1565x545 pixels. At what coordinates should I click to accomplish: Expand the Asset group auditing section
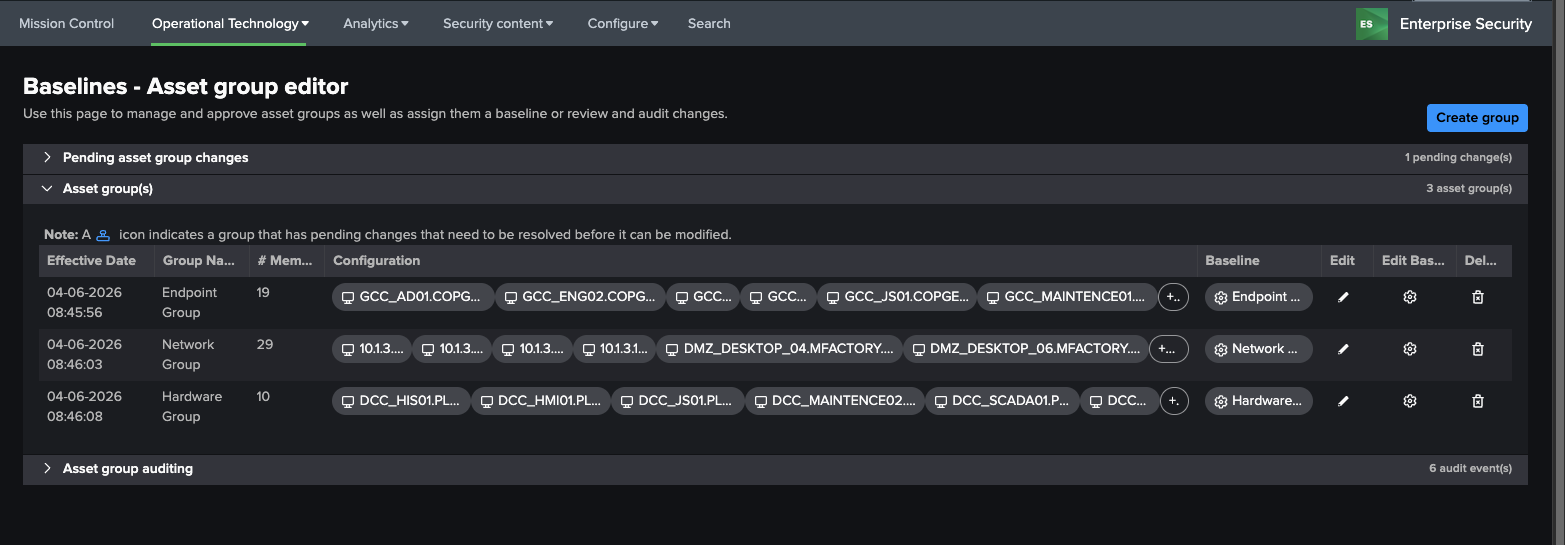(x=47, y=468)
